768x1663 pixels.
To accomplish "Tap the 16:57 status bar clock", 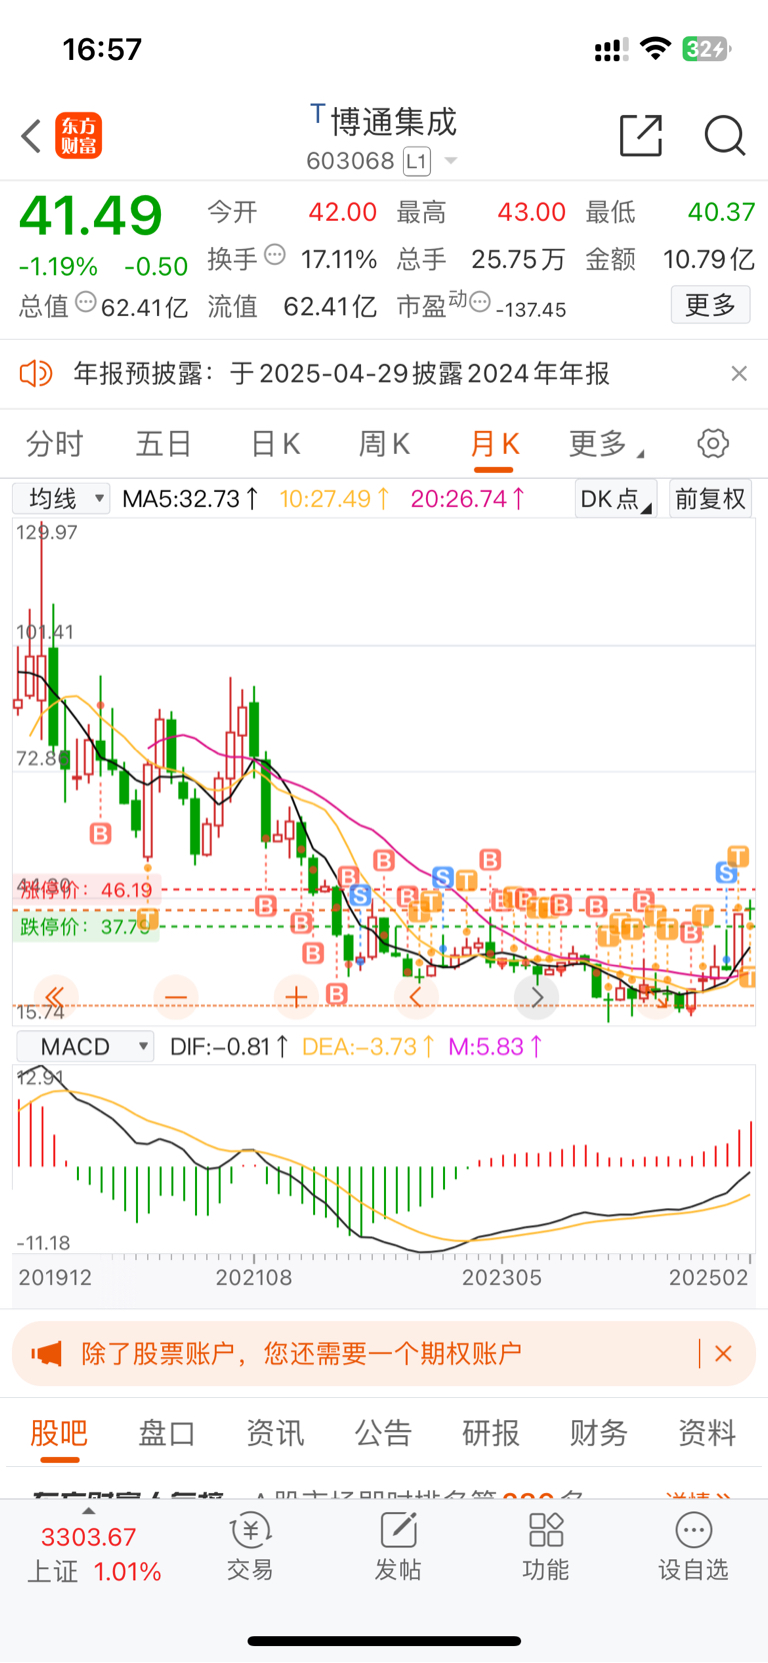I will pyautogui.click(x=102, y=49).
